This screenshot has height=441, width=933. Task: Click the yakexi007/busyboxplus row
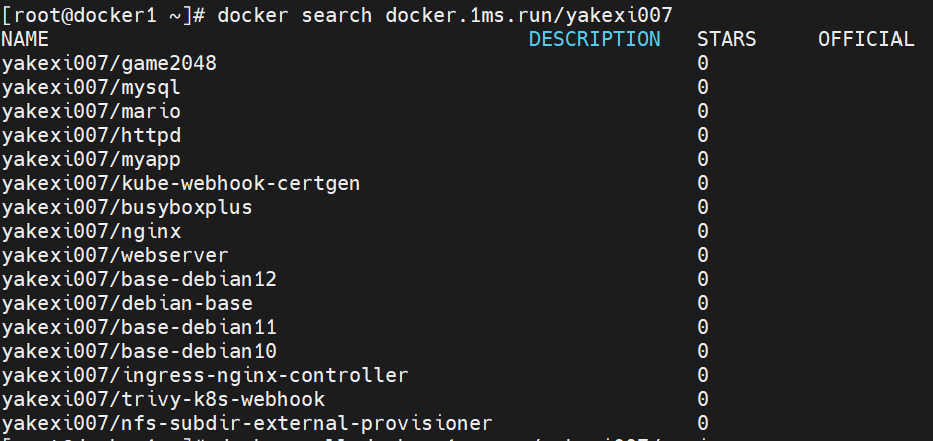127,207
